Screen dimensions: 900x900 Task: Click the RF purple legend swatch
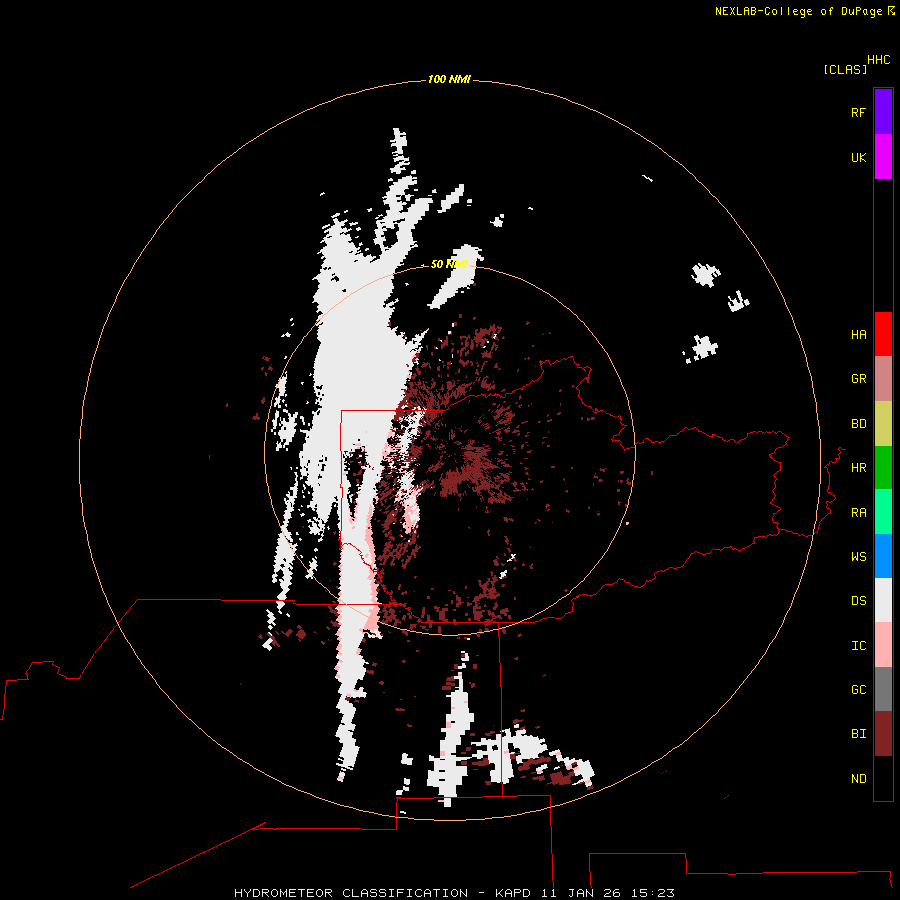(883, 112)
